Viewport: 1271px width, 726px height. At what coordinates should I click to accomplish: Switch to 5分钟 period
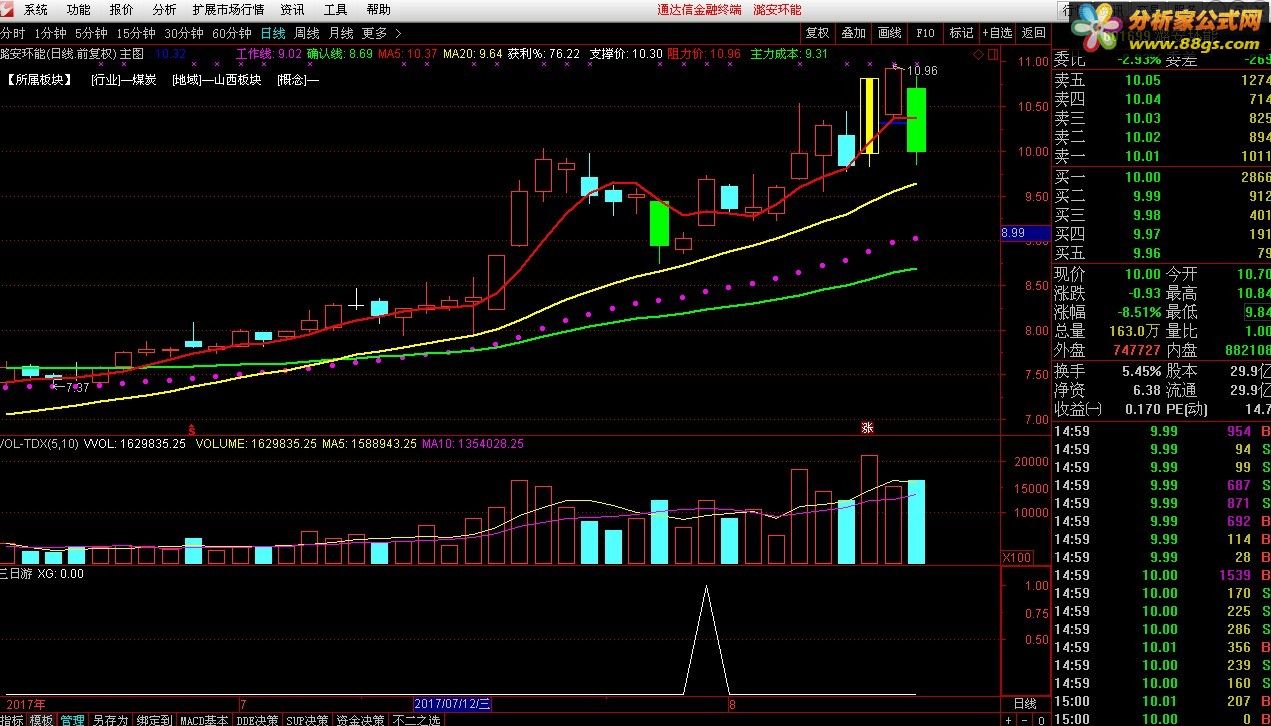pyautogui.click(x=91, y=33)
